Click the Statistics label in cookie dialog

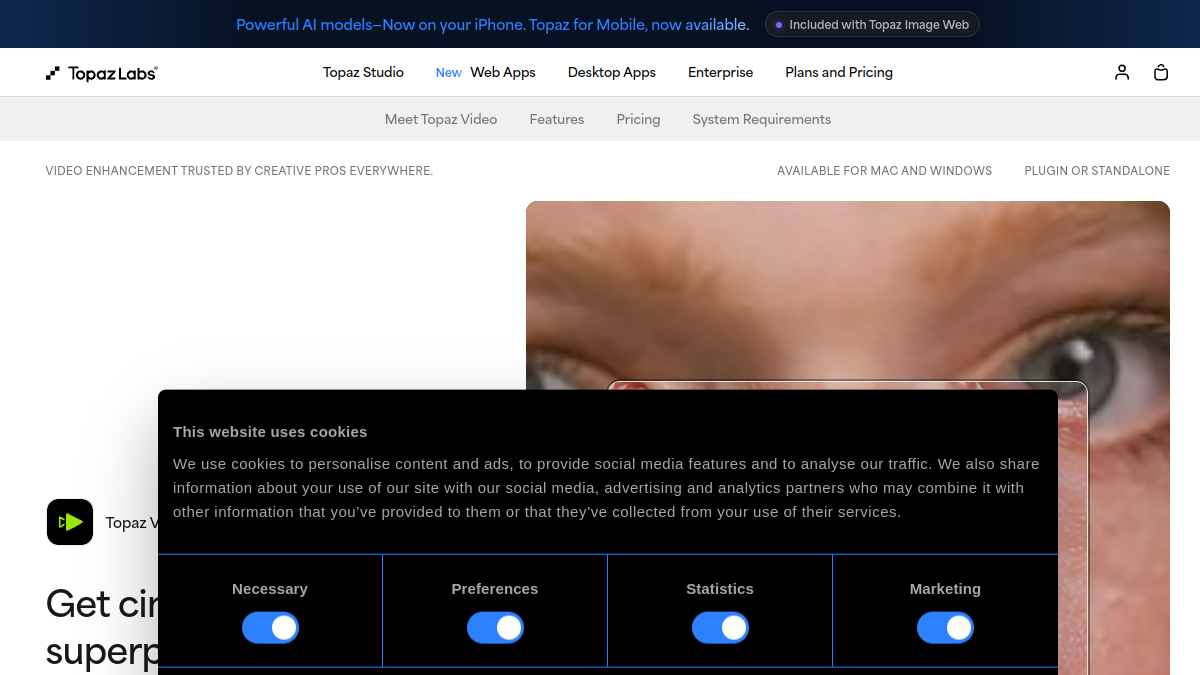[720, 589]
